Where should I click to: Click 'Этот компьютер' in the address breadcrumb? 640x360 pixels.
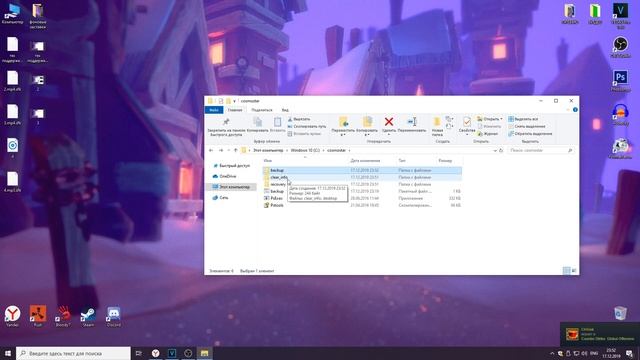[268, 151]
